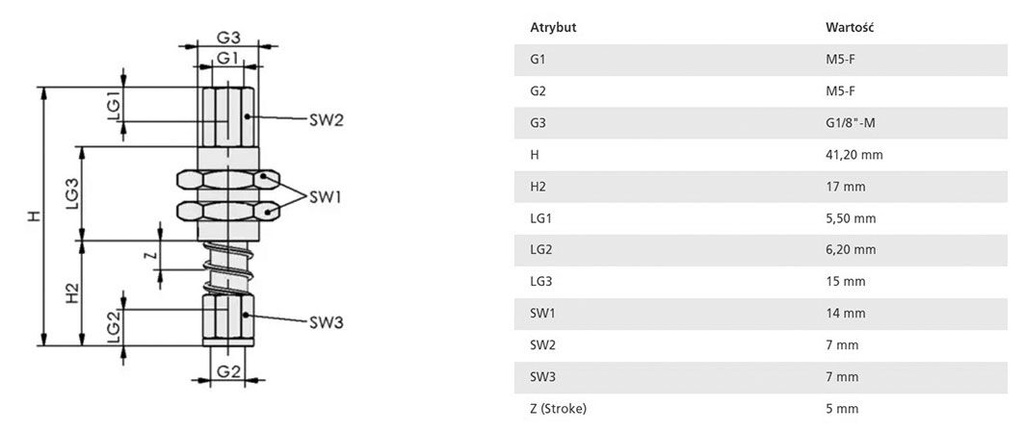The height and width of the screenshot is (431, 1024).
Task: Select the H2 attribute cell in the table
Action: (x=538, y=186)
